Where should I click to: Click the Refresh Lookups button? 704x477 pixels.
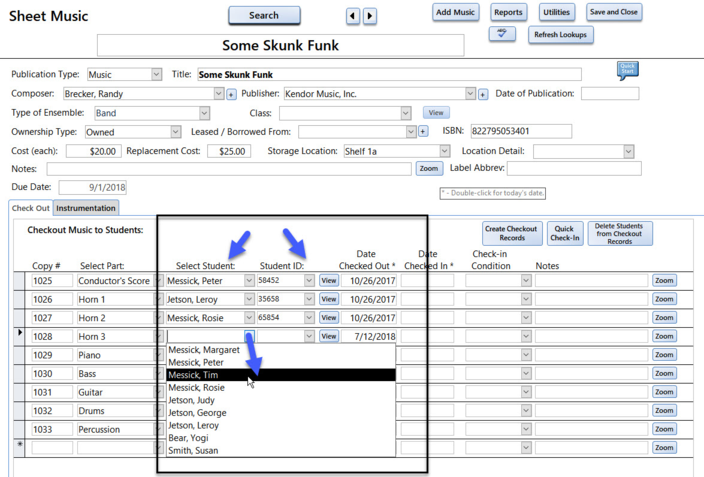[561, 35]
